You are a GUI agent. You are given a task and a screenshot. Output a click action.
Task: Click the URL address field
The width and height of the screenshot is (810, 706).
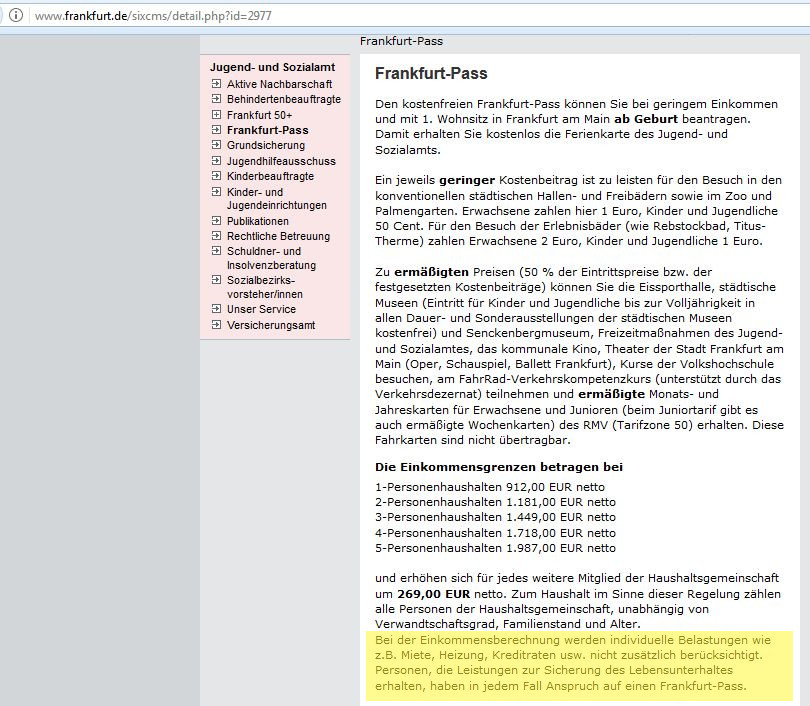[x=418, y=15]
